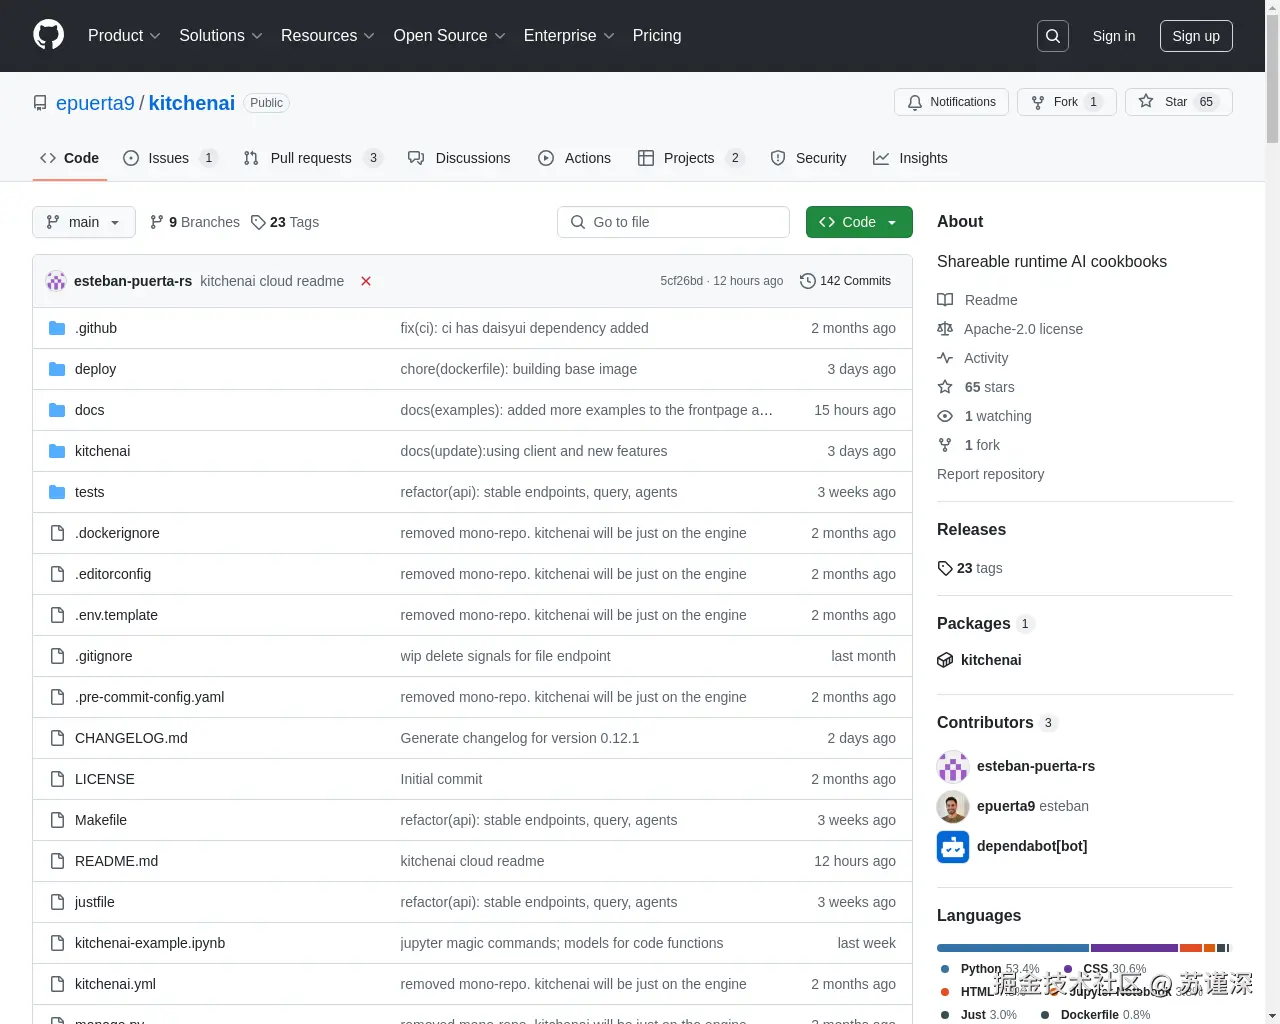
Task: Open the CHANGELOG.md file
Action: (x=131, y=738)
